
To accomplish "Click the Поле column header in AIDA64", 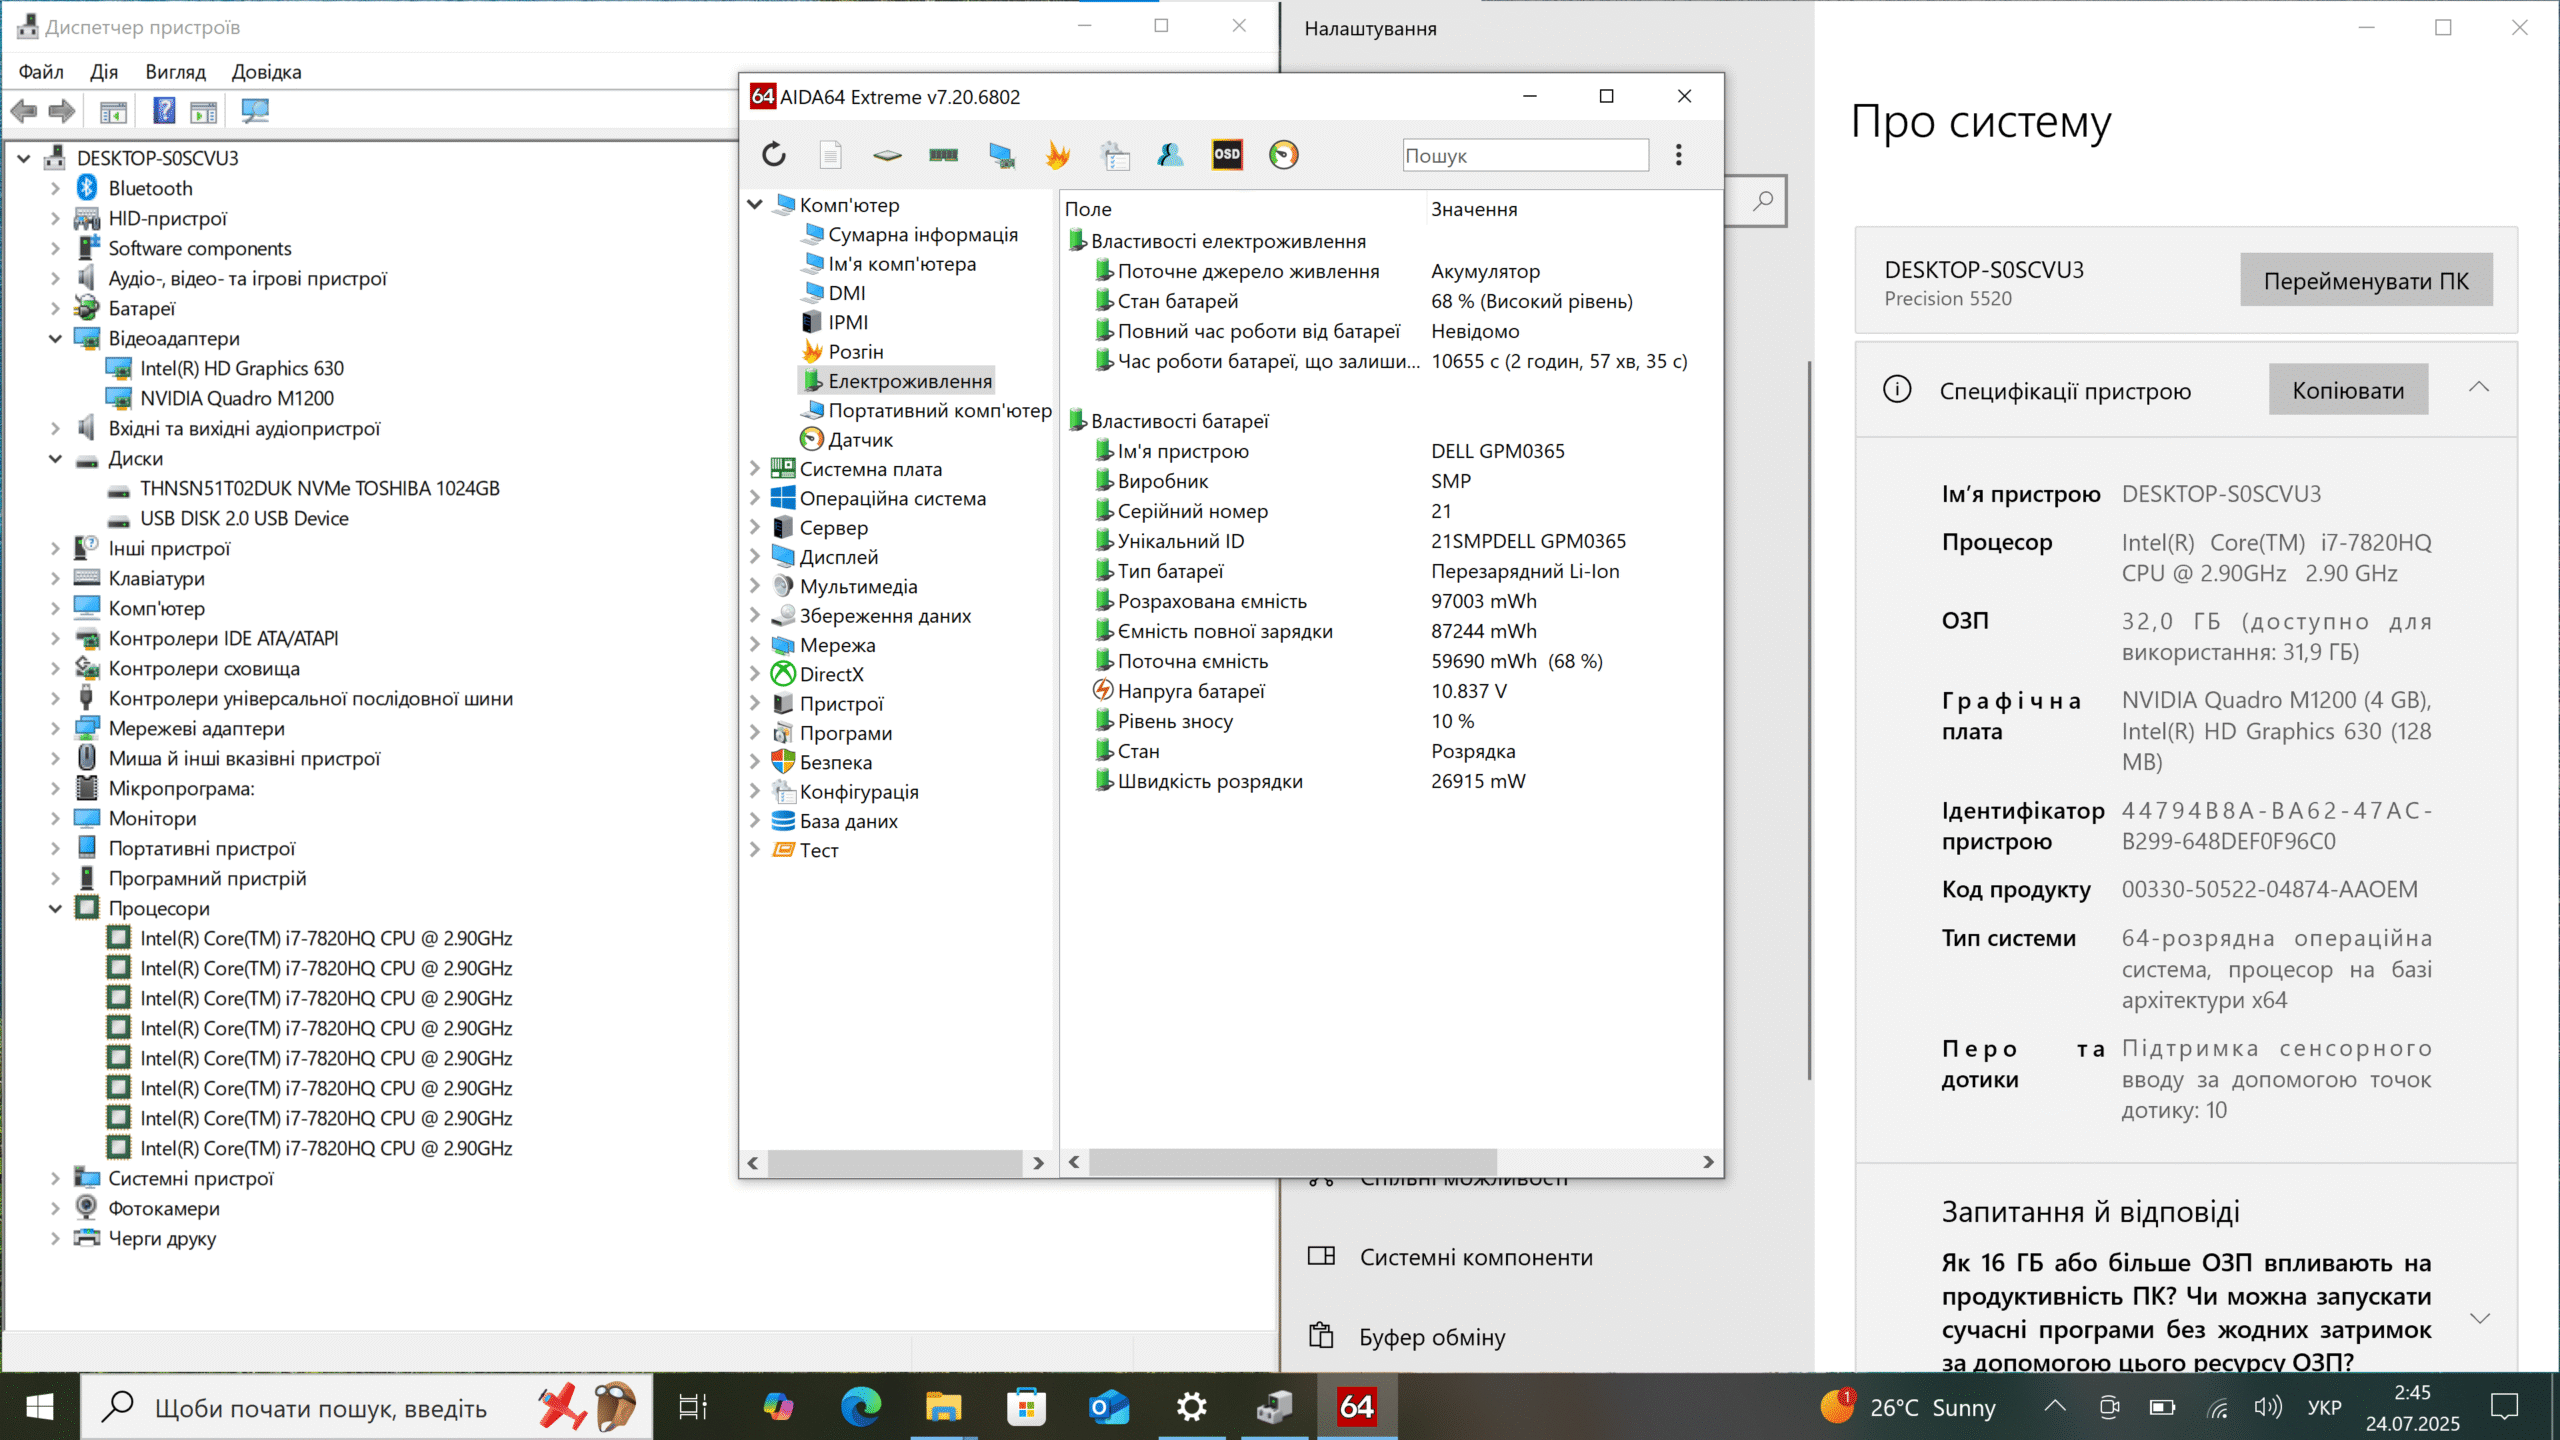I will pos(1088,209).
